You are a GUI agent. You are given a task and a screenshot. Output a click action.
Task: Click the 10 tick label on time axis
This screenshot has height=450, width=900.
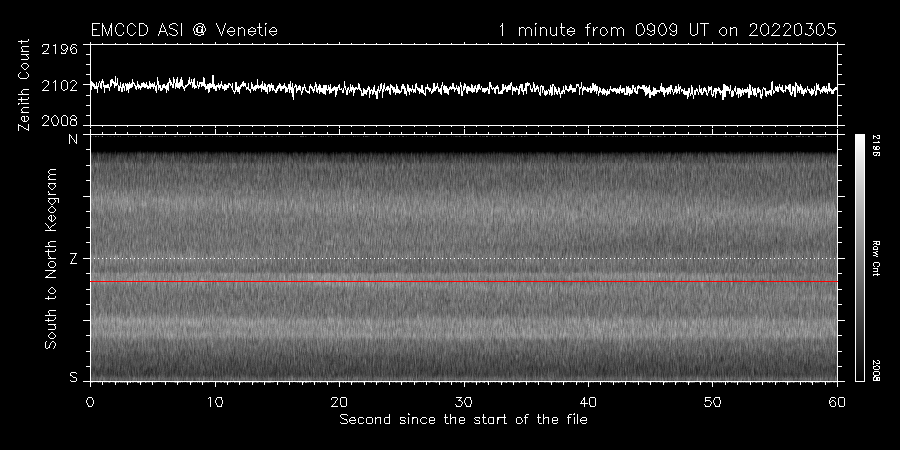click(x=215, y=401)
